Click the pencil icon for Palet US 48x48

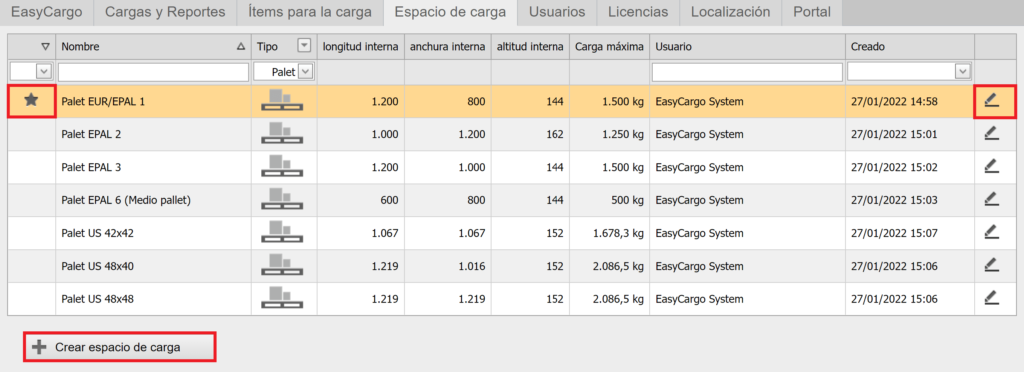click(991, 299)
